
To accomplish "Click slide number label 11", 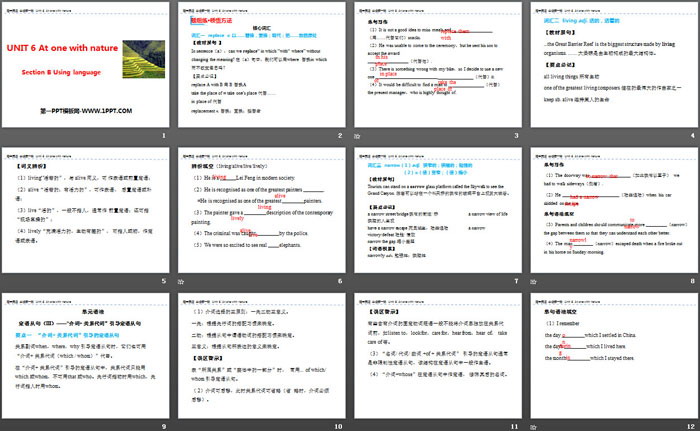I will (515, 427).
